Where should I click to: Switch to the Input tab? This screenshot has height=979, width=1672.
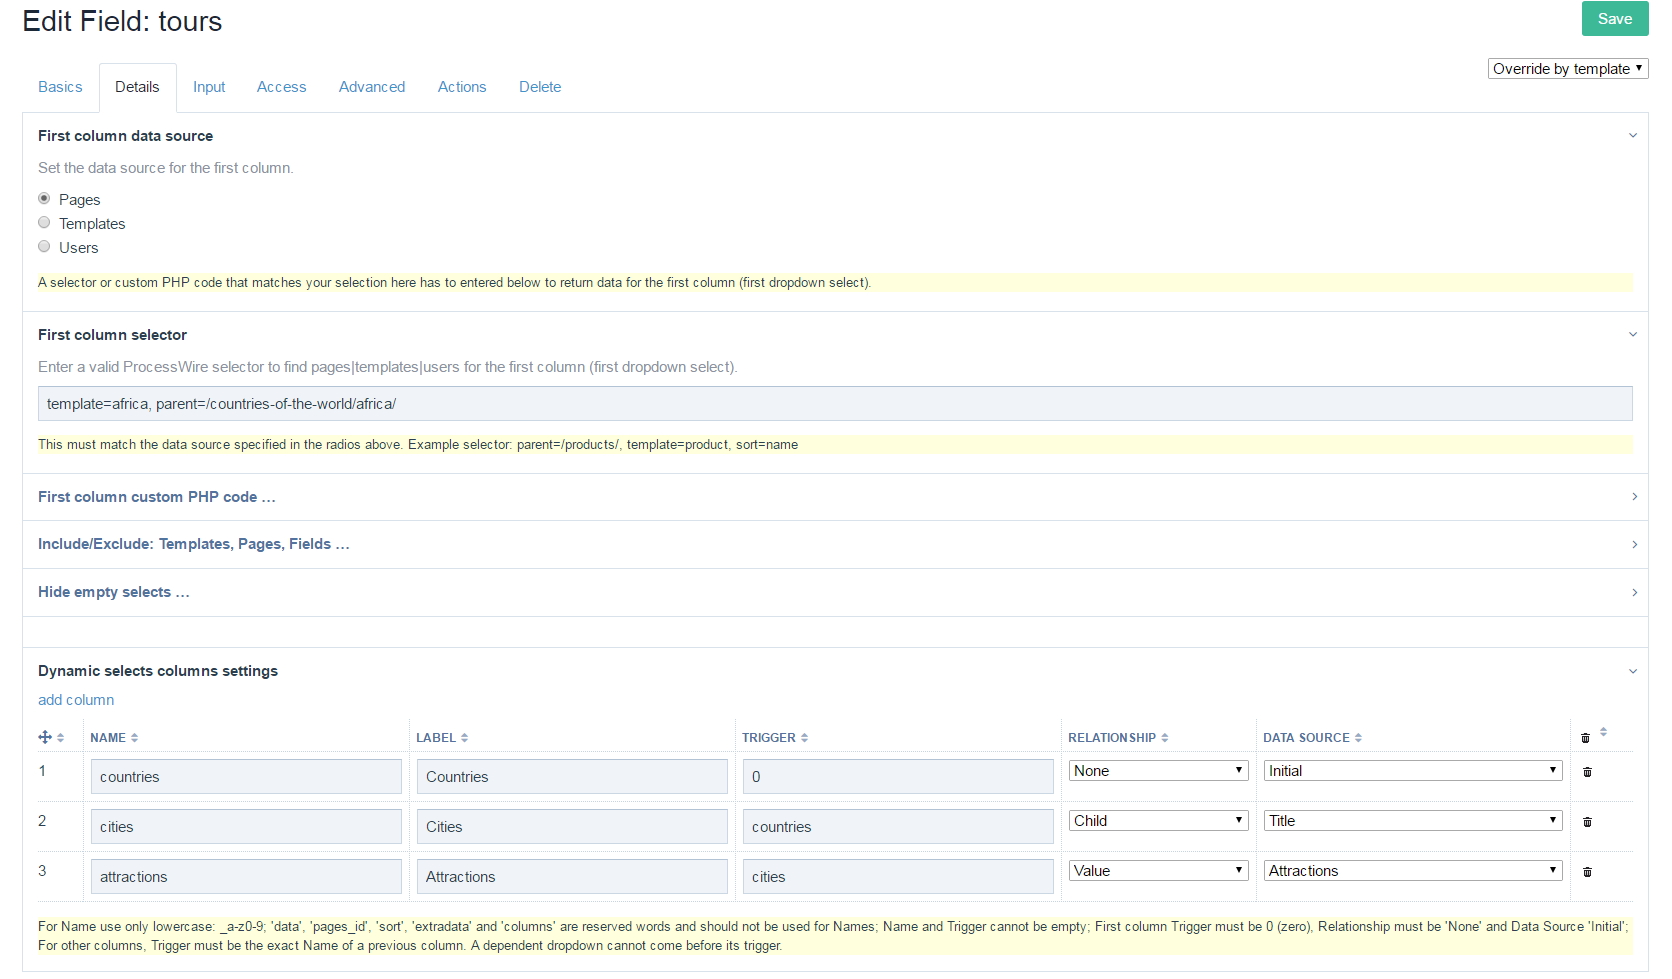tap(209, 87)
